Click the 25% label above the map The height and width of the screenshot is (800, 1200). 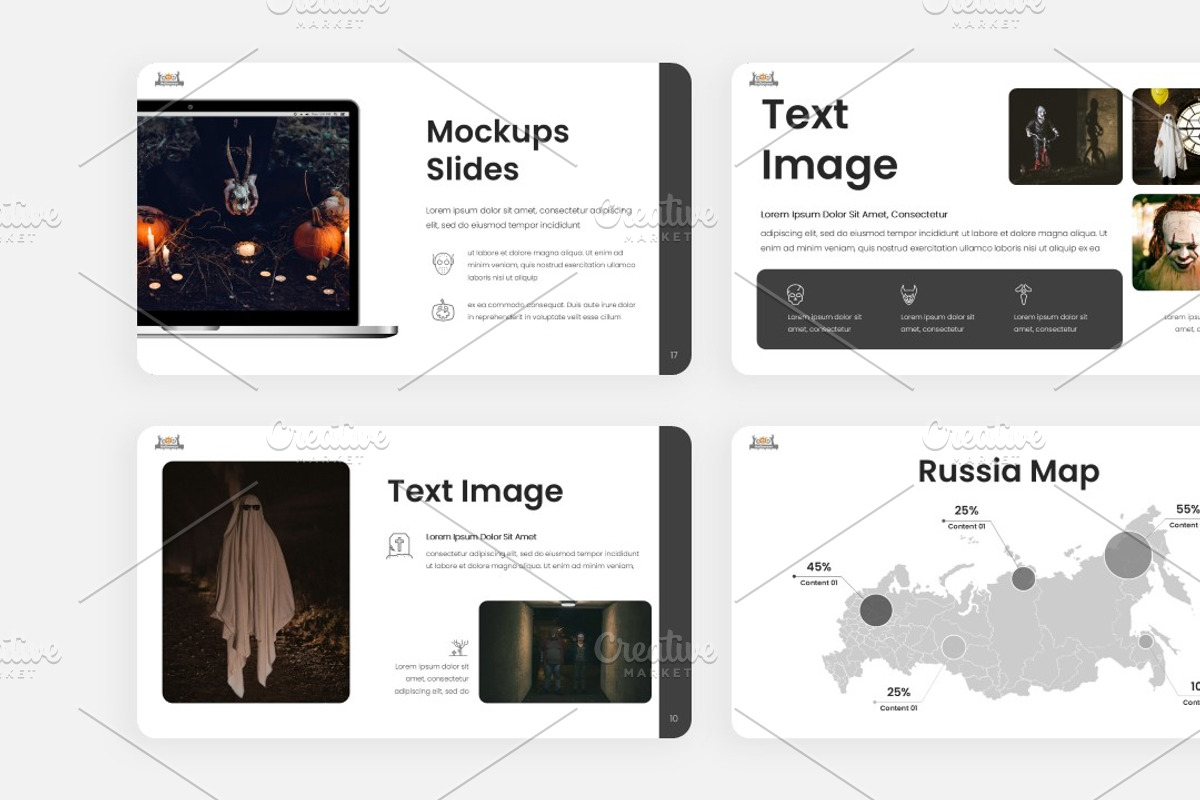click(966, 510)
